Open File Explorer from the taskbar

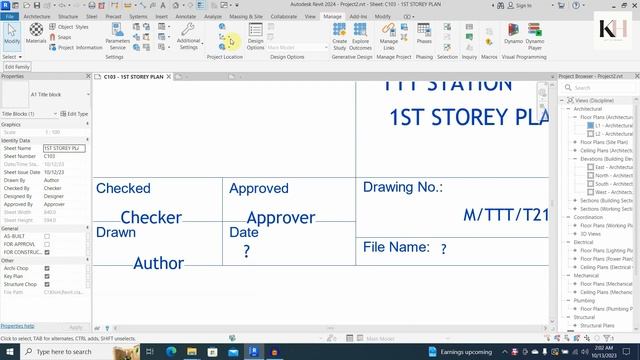tap(191, 351)
